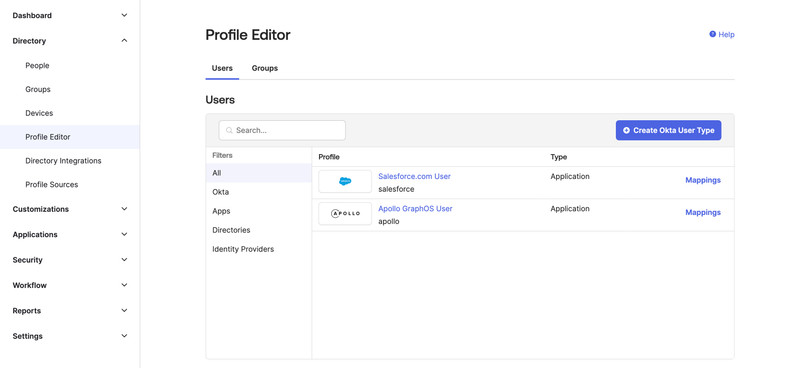Click the Customizations menu label

pyautogui.click(x=41, y=209)
